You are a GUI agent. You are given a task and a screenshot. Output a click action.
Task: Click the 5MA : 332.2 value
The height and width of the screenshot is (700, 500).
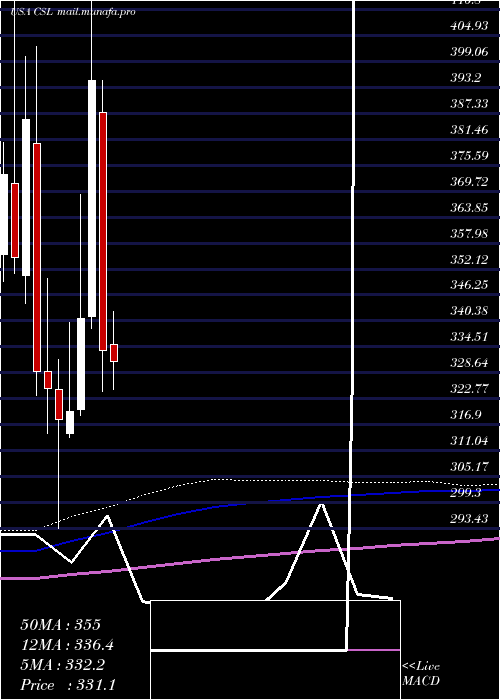tap(62, 665)
